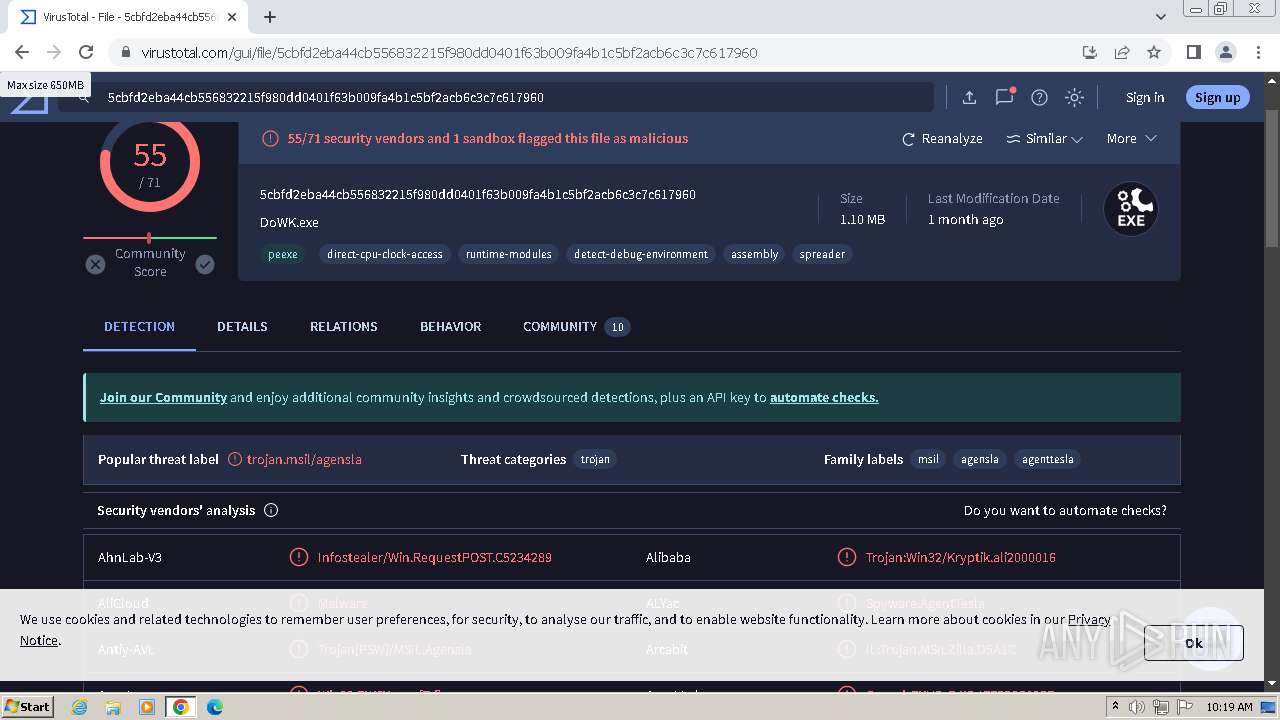Accept cookies with the Ok button

coord(1194,643)
